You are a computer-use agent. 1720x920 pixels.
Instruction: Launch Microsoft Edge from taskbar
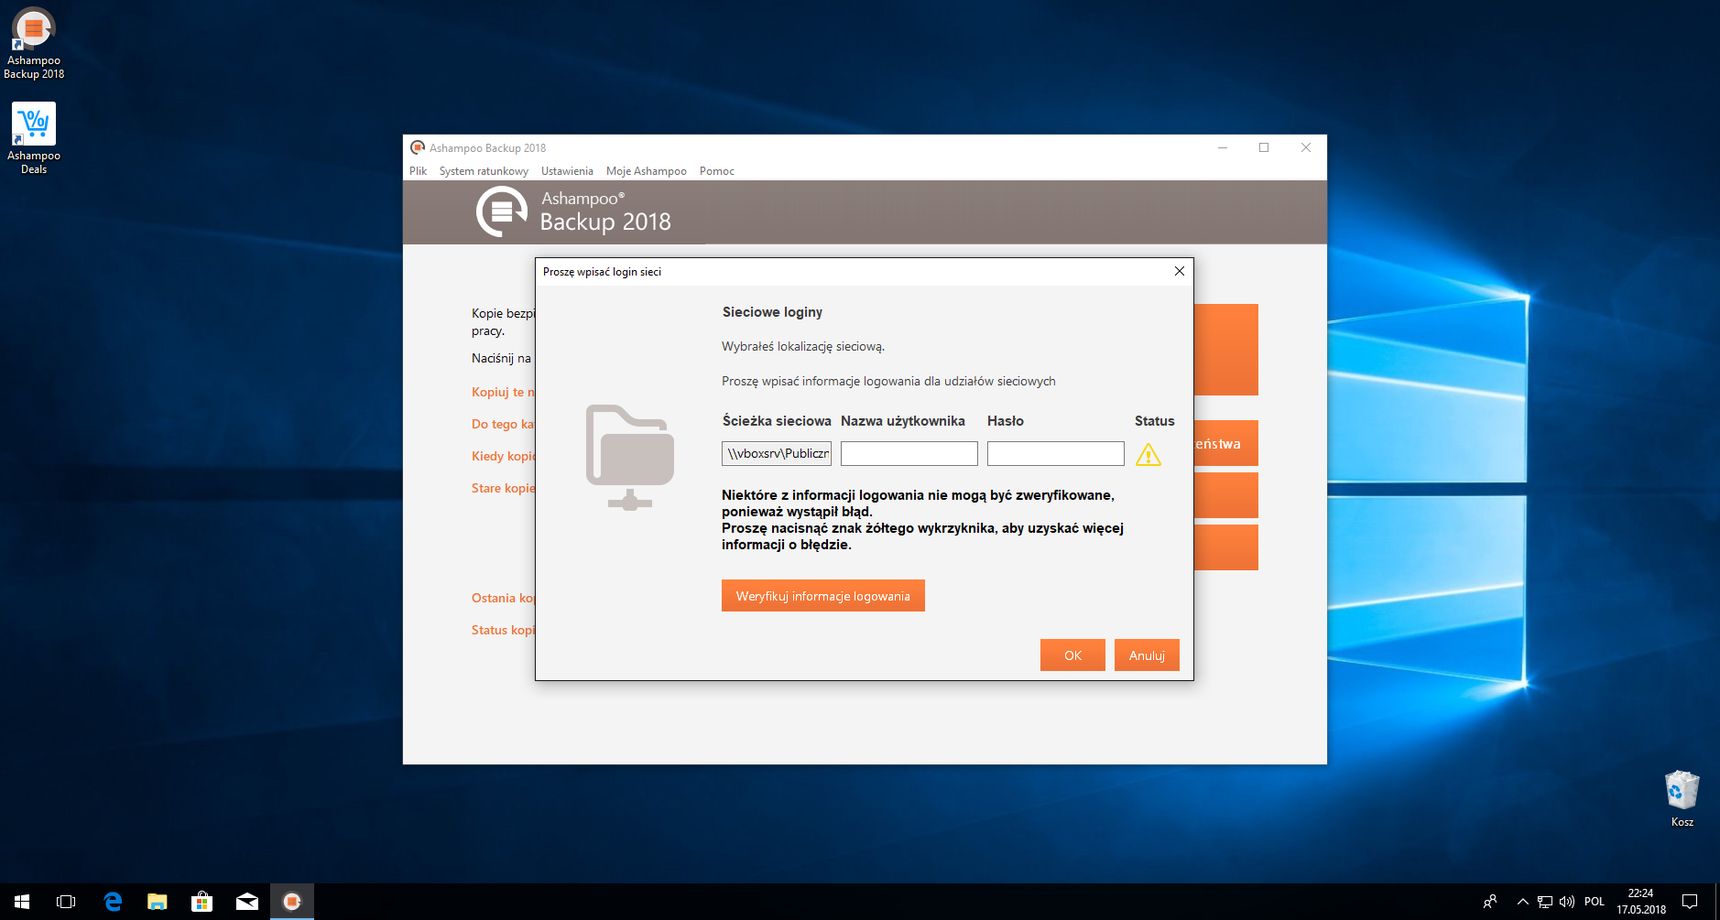[113, 902]
